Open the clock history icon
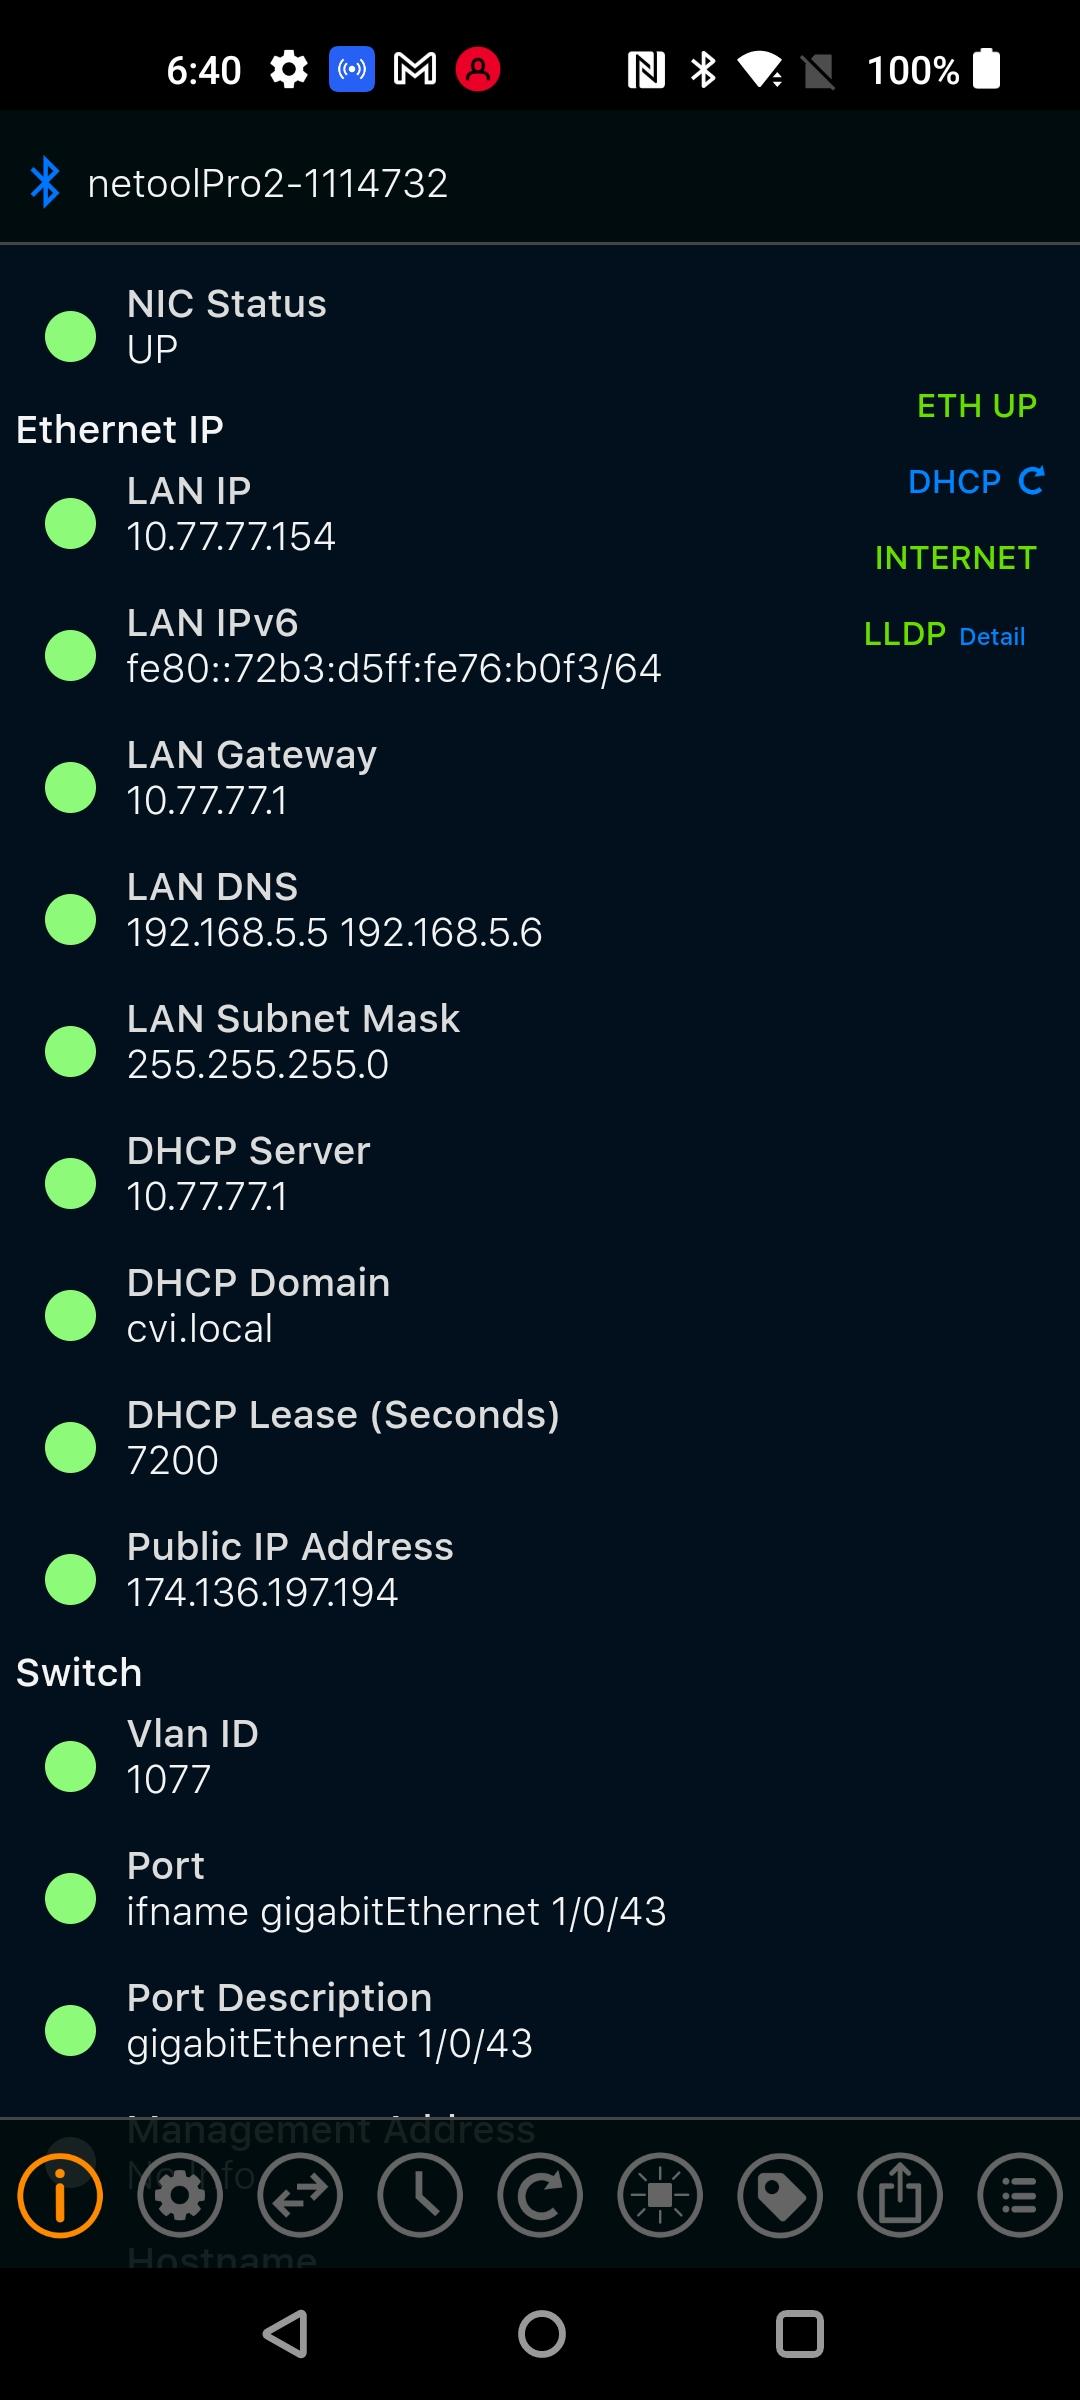The width and height of the screenshot is (1080, 2400). [x=420, y=2196]
